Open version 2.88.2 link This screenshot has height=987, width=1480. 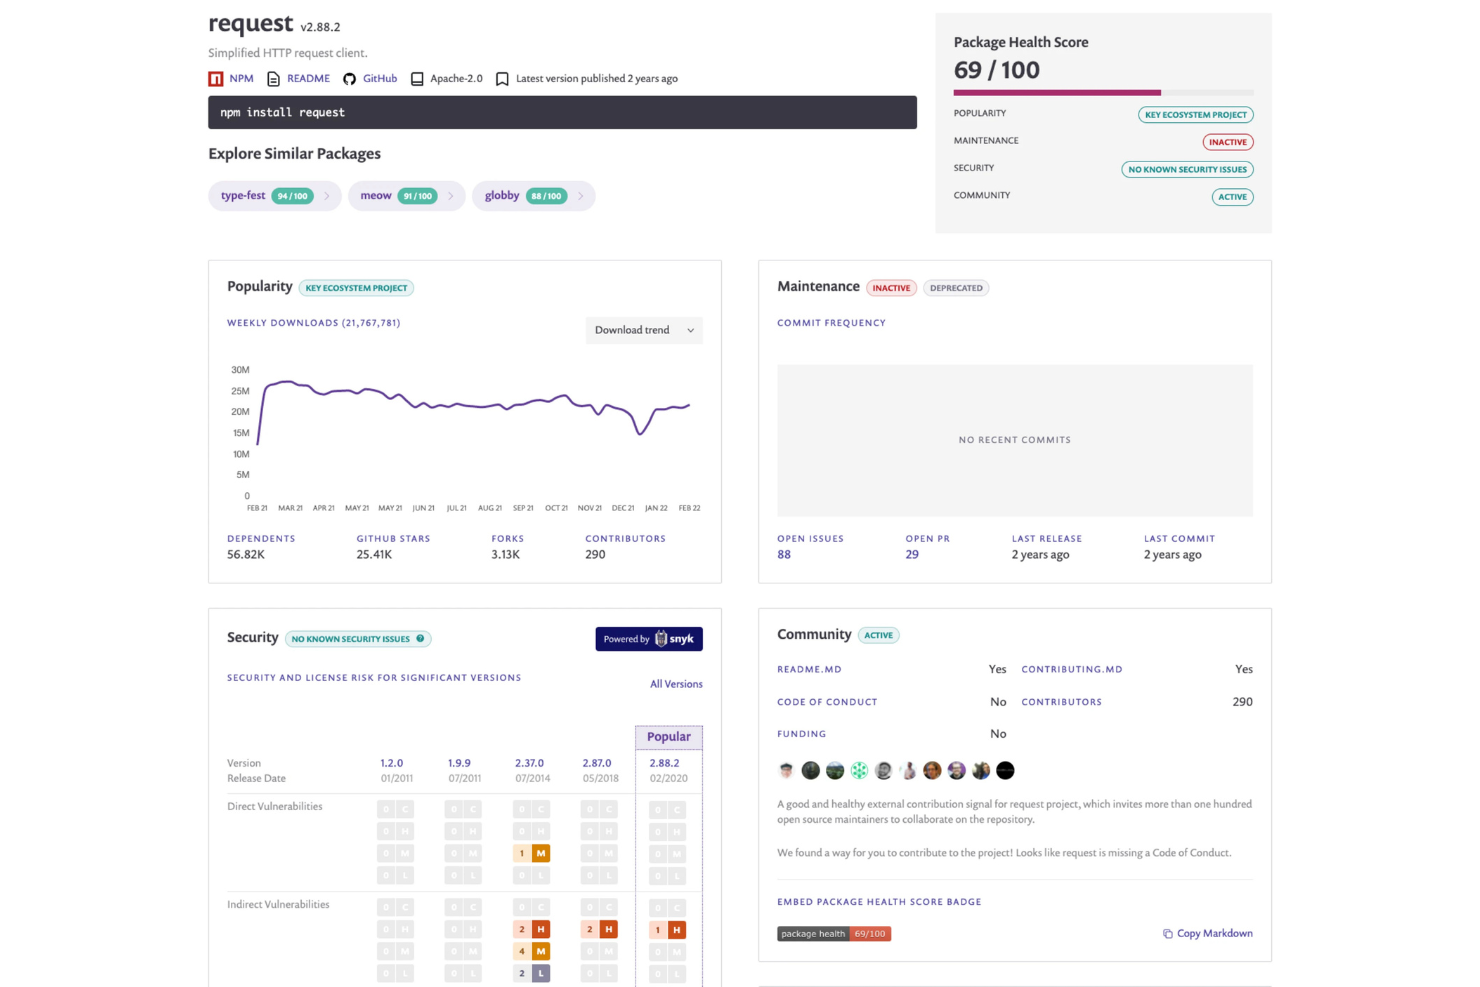pyautogui.click(x=664, y=763)
